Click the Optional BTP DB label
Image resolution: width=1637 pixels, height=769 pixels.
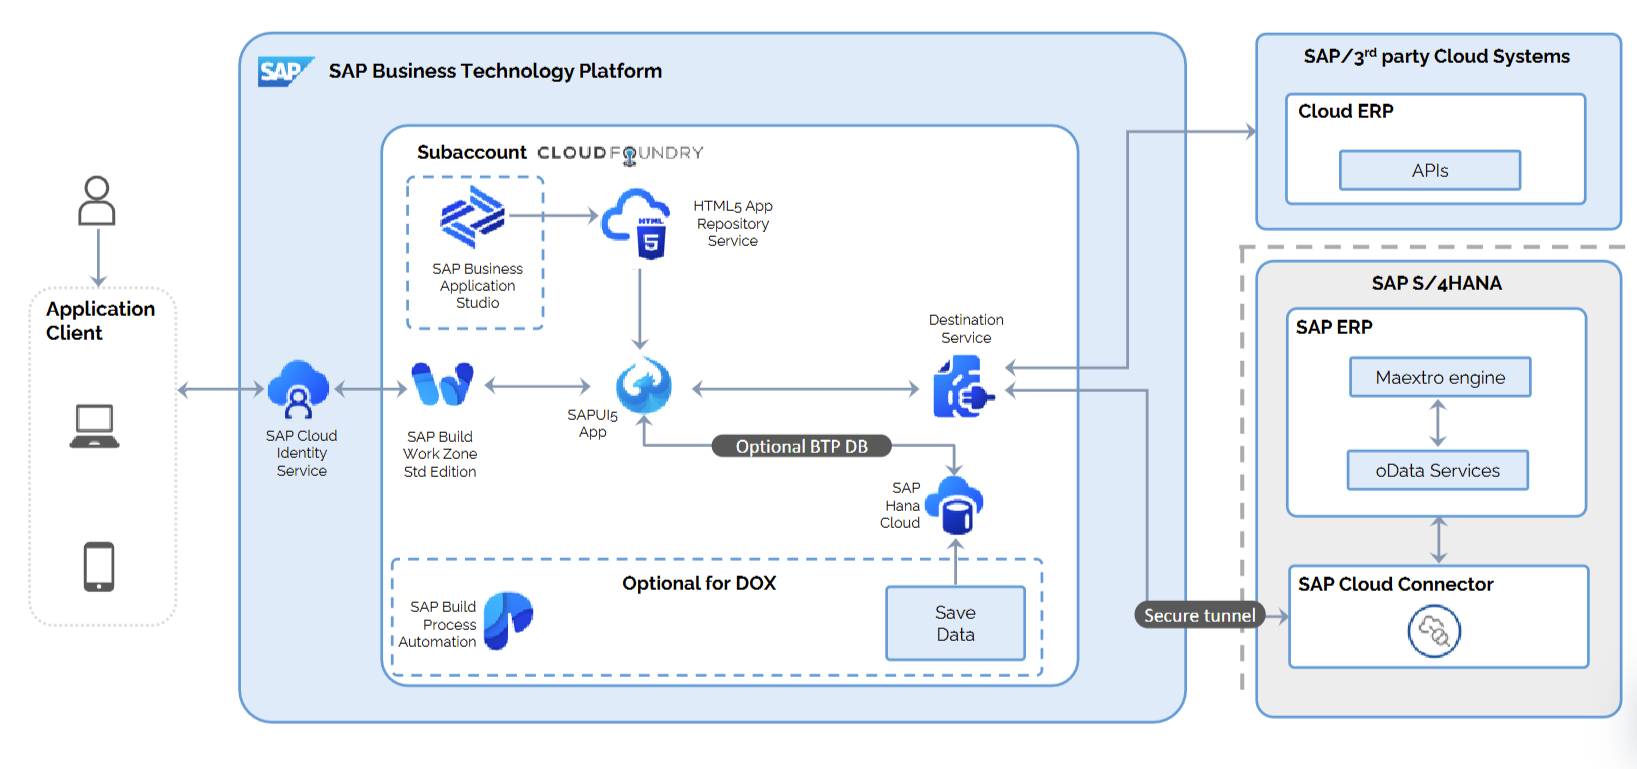(x=801, y=446)
